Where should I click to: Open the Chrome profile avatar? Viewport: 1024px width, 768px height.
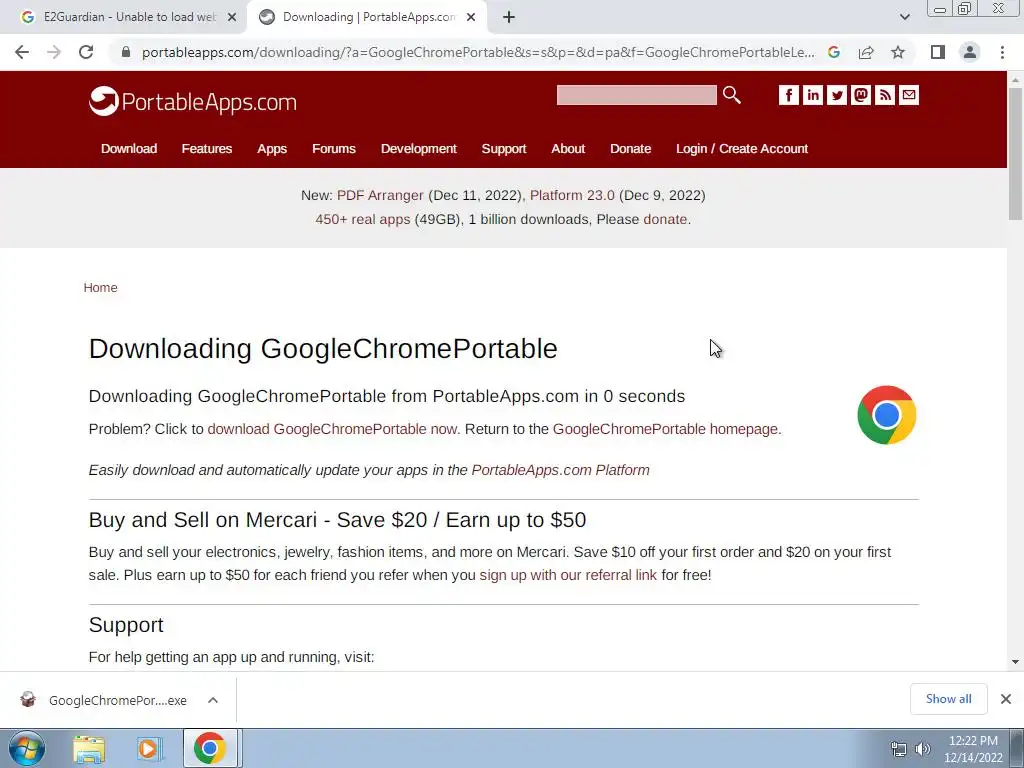click(x=970, y=52)
